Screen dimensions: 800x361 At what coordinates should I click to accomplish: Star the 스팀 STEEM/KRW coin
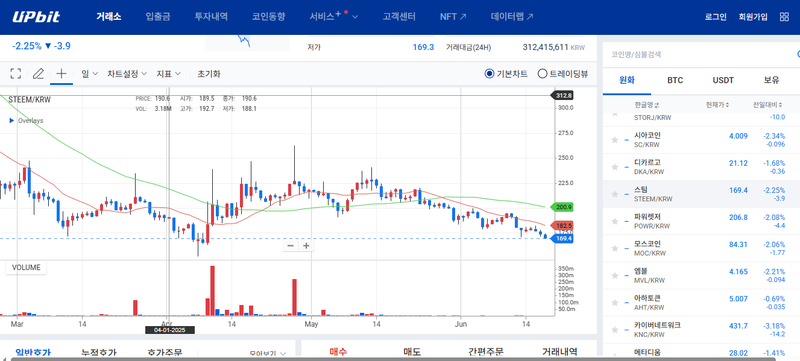[615, 194]
